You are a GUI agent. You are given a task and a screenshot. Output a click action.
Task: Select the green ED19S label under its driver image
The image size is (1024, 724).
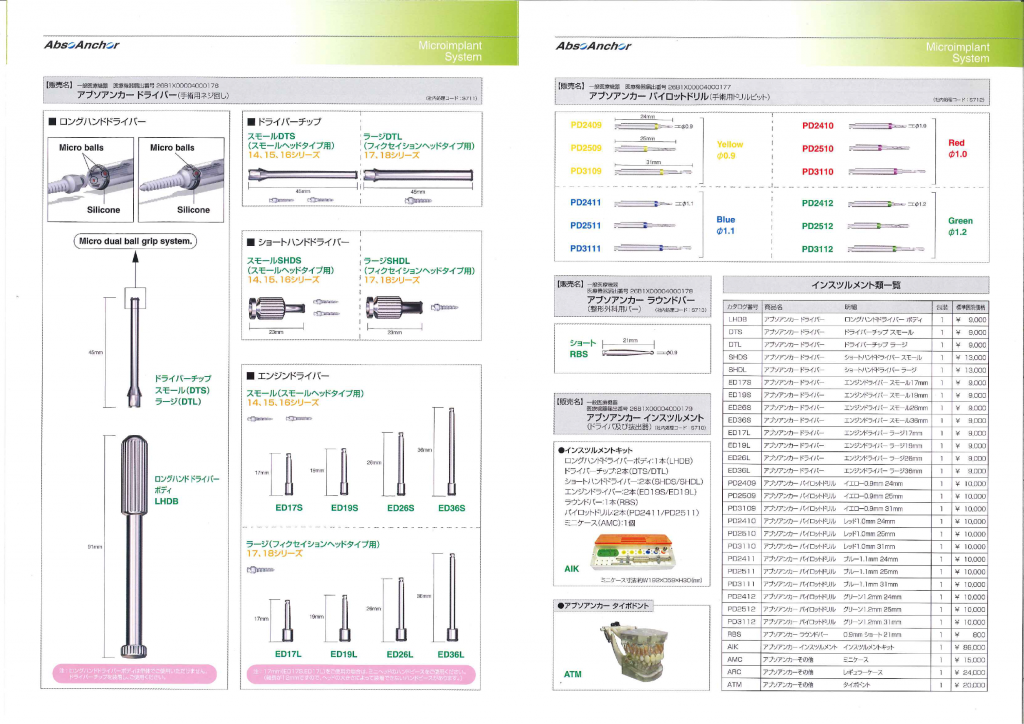pos(344,508)
